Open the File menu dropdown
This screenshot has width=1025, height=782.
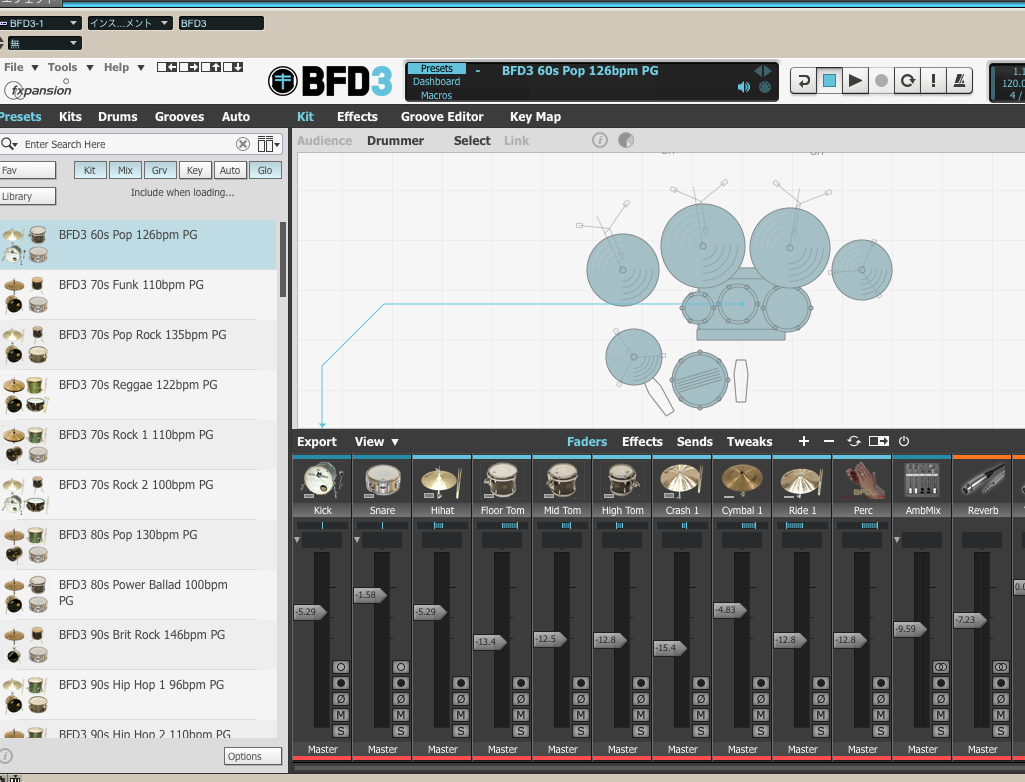click(21, 67)
